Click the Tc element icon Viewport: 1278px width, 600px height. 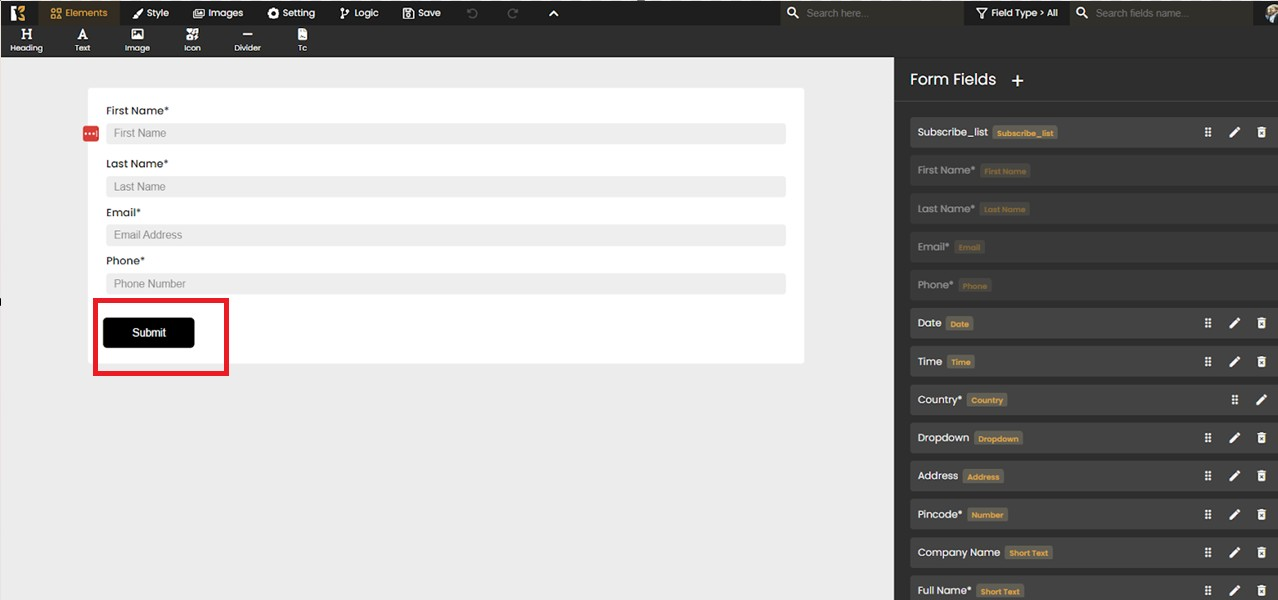302,40
